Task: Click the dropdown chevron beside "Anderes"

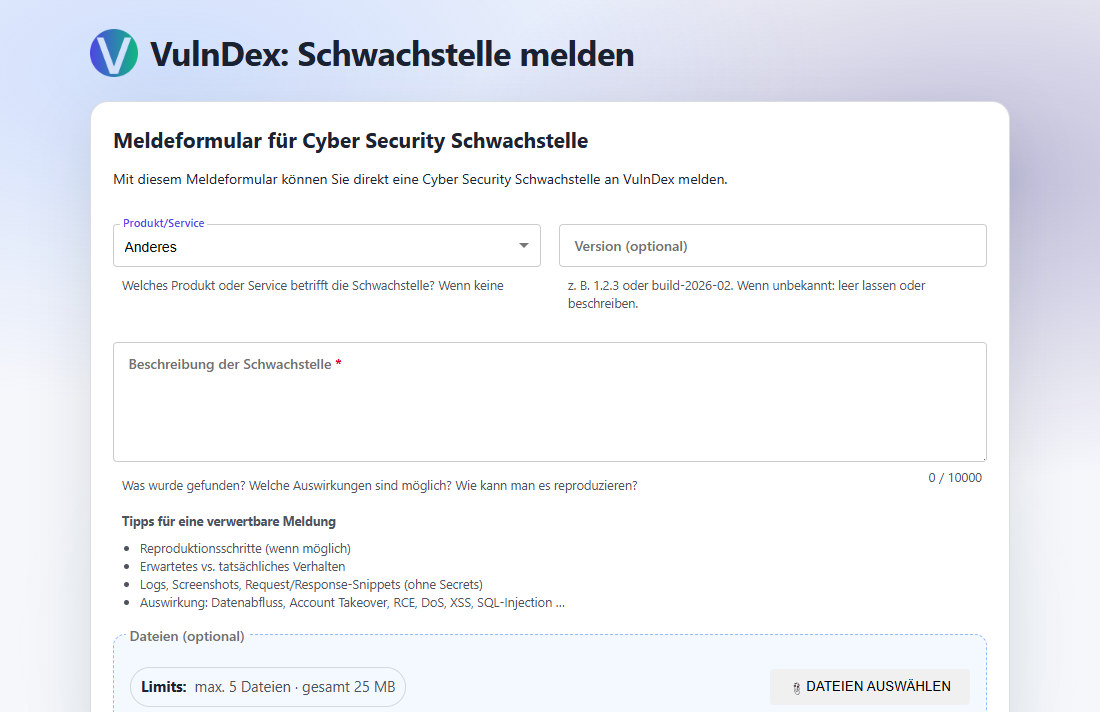Action: tap(522, 245)
